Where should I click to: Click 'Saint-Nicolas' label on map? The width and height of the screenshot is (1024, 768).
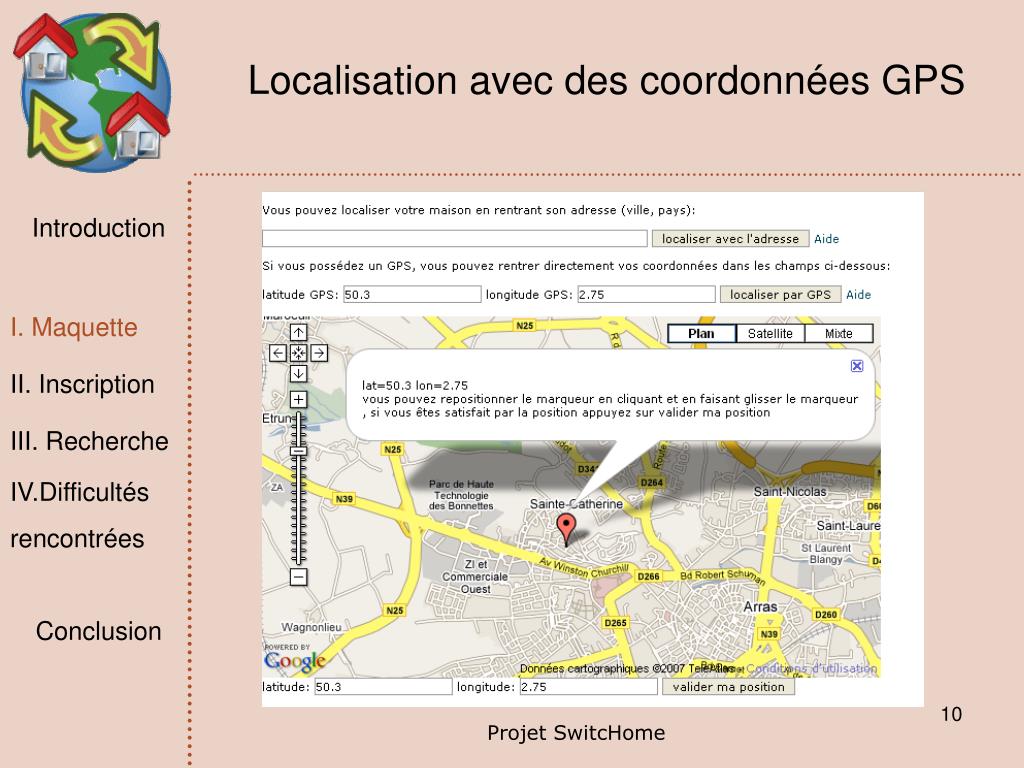[790, 492]
